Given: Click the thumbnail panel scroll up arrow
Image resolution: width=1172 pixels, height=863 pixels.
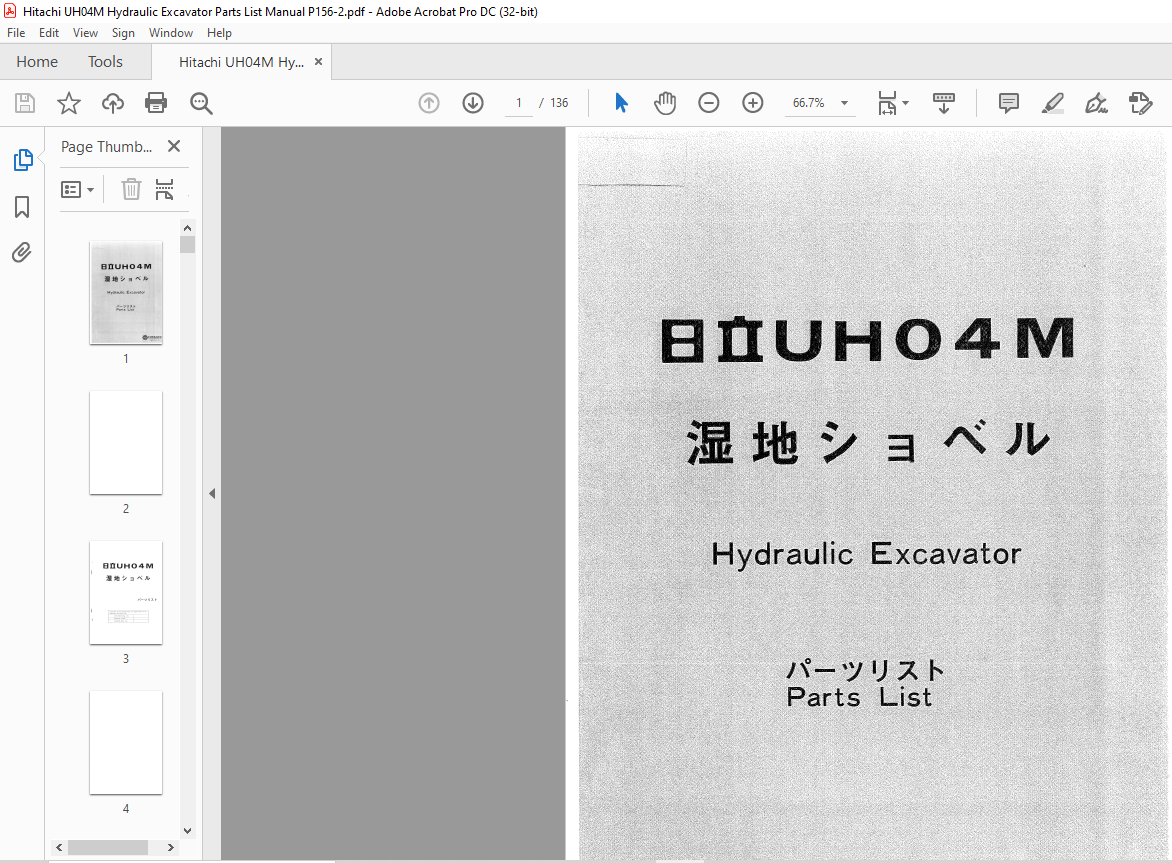Looking at the screenshot, I should [x=188, y=228].
